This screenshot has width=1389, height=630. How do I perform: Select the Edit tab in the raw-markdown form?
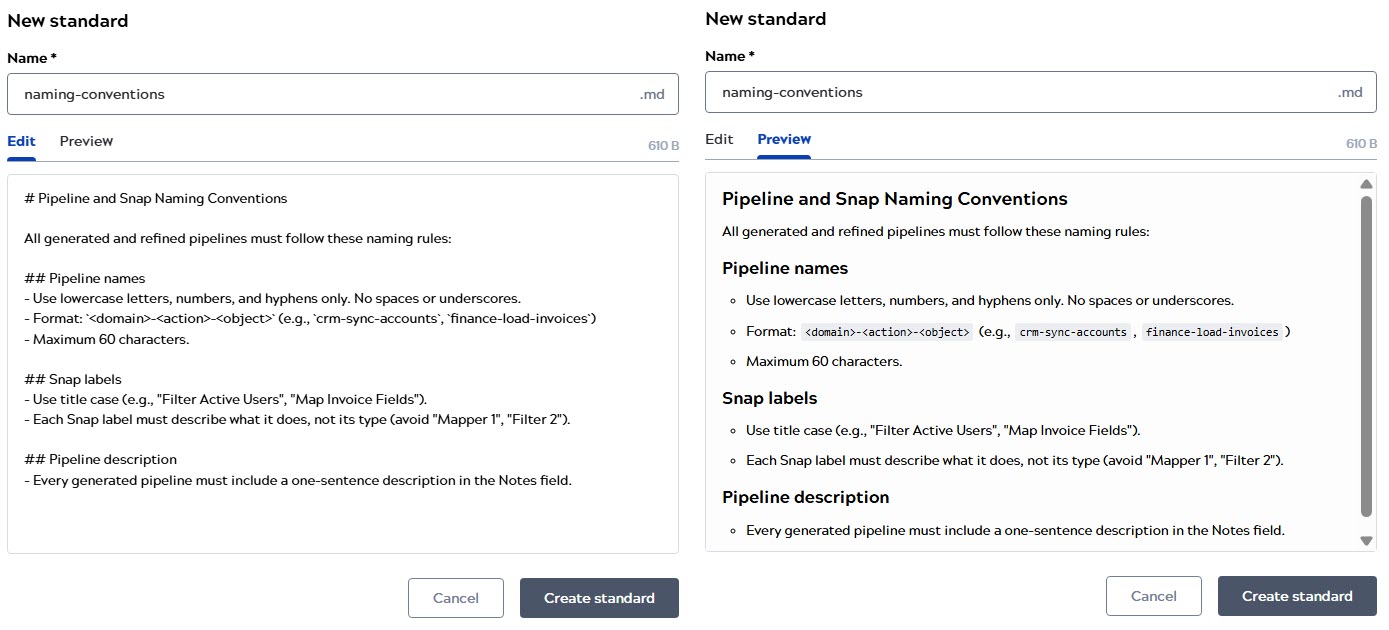click(21, 141)
